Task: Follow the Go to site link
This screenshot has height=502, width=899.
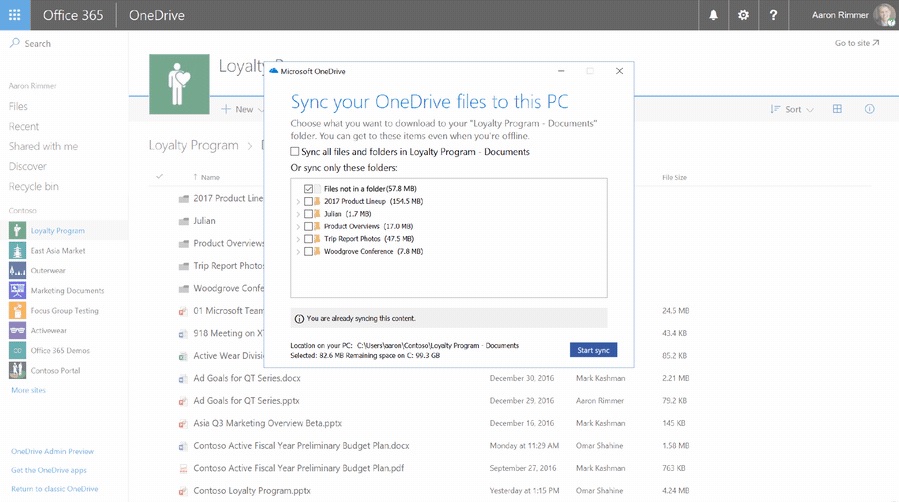Action: 857,43
